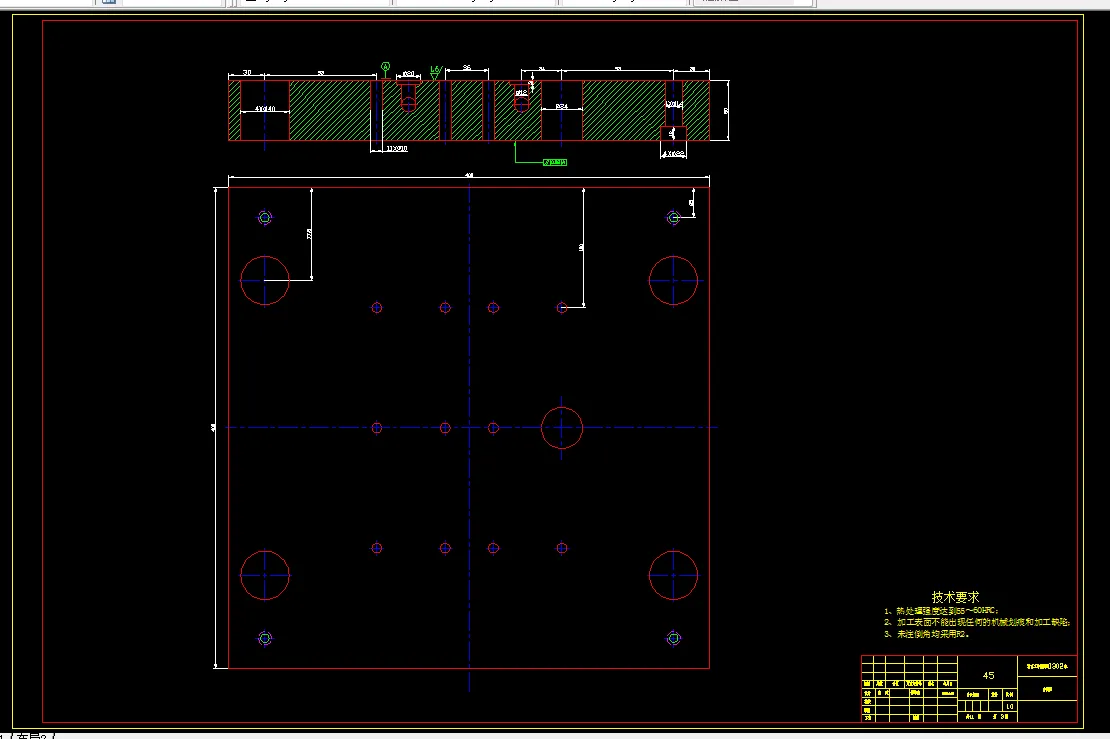Select the 技术要求 heading text
The width and height of the screenshot is (1110, 739).
pyautogui.click(x=955, y=597)
